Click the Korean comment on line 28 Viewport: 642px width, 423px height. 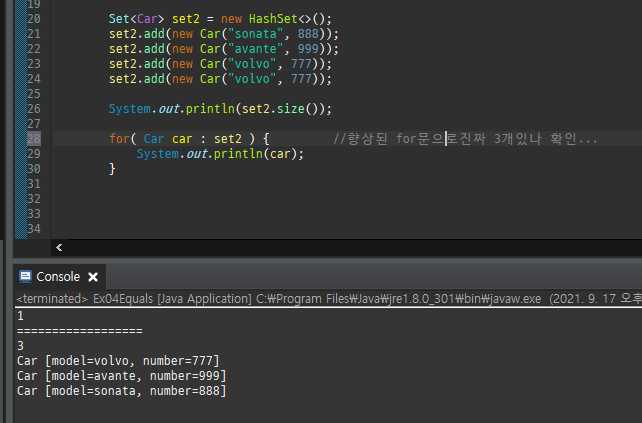466,138
